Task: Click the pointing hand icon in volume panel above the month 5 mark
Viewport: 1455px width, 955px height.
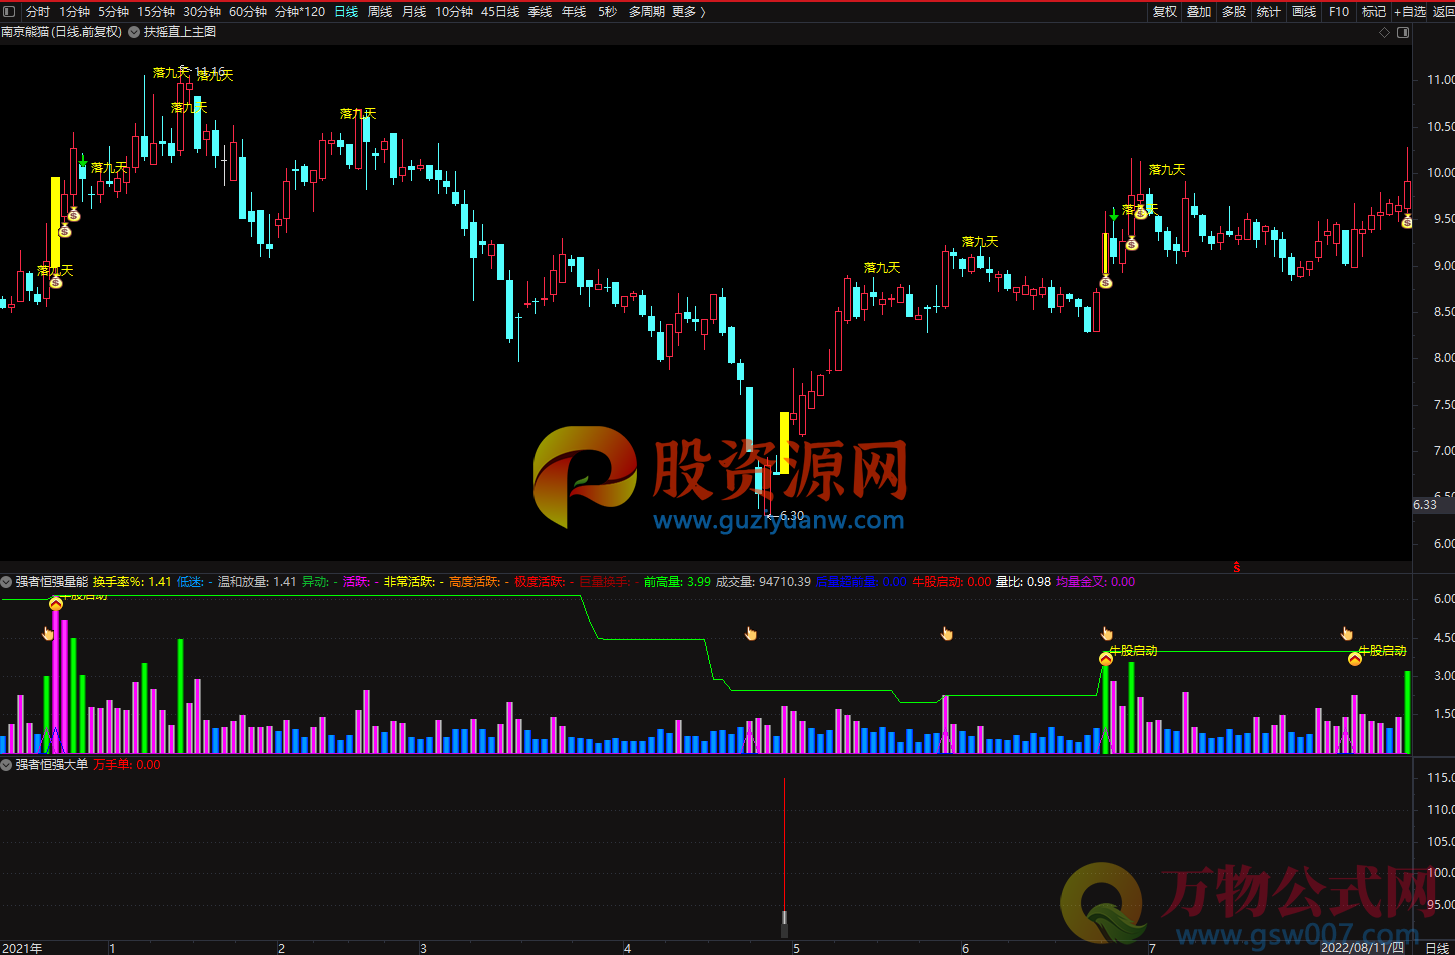Action: [x=751, y=633]
